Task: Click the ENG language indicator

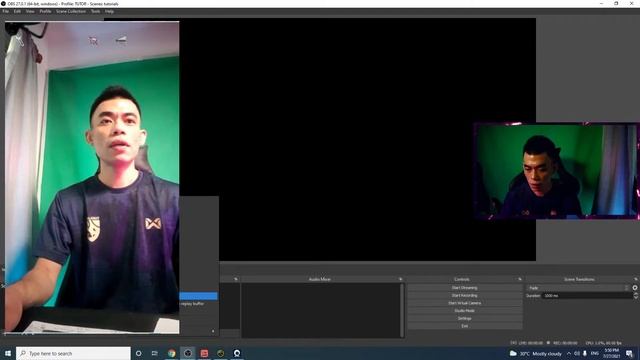Action: 595,353
